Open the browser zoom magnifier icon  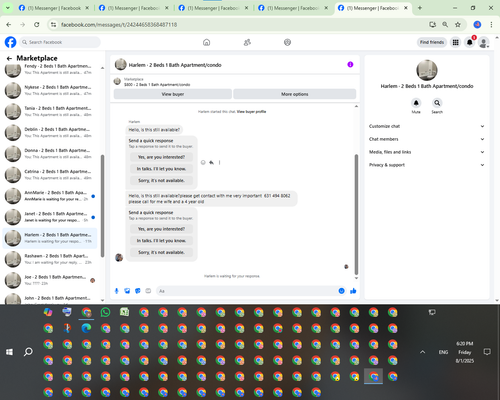[x=445, y=24]
